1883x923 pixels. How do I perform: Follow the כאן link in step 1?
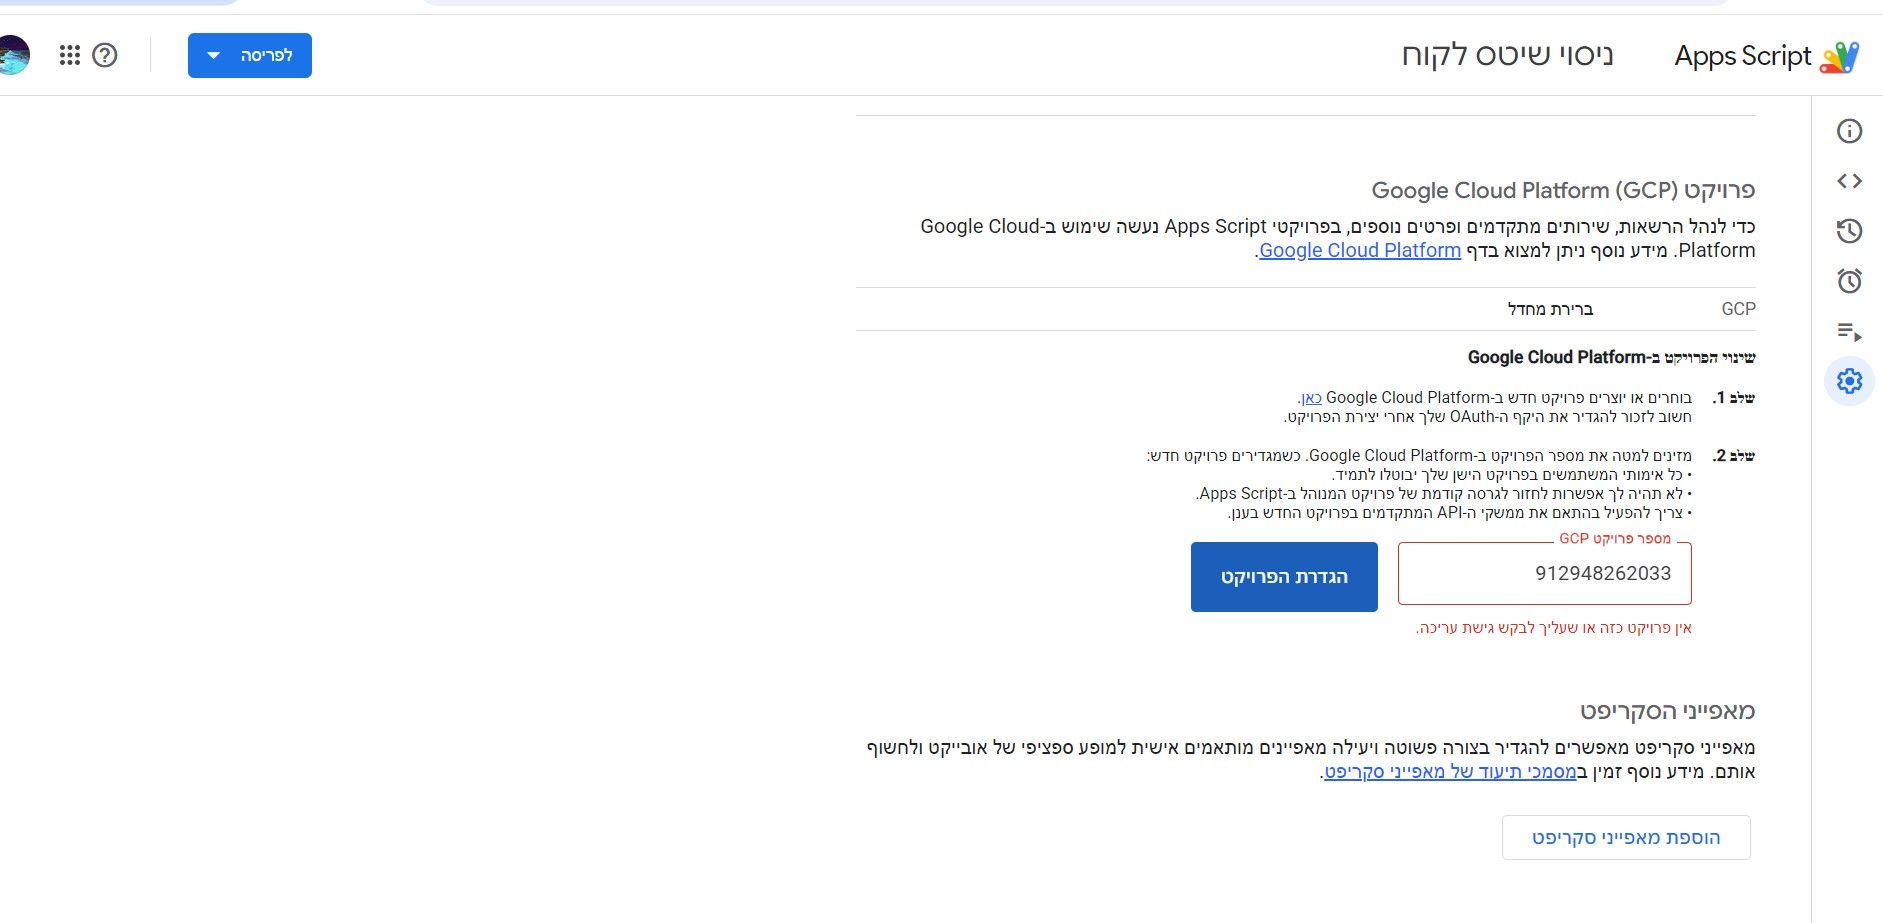click(x=1310, y=398)
